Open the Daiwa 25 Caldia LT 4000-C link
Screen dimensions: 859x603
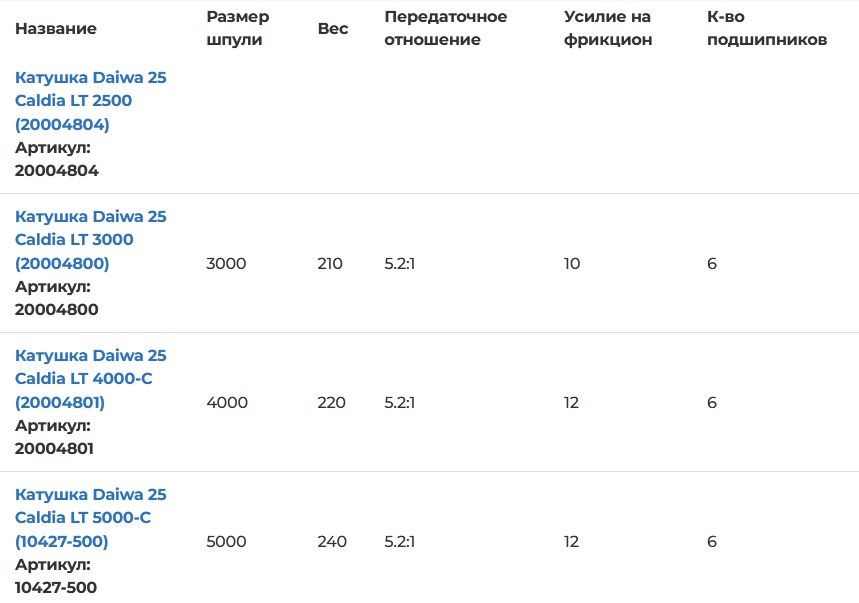click(90, 379)
